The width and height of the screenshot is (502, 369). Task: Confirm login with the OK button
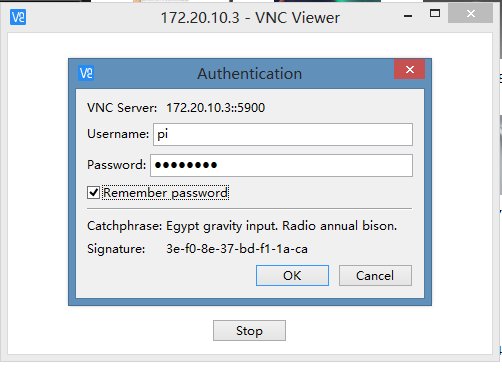(292, 276)
